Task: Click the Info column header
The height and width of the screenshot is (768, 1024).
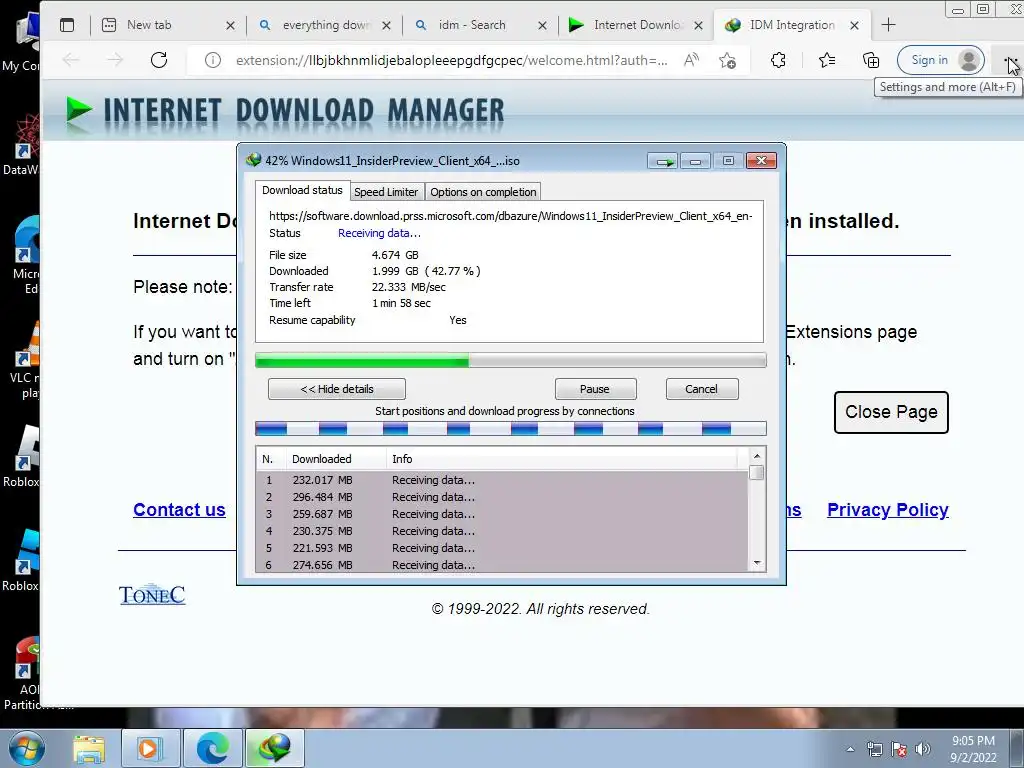Action: point(562,459)
